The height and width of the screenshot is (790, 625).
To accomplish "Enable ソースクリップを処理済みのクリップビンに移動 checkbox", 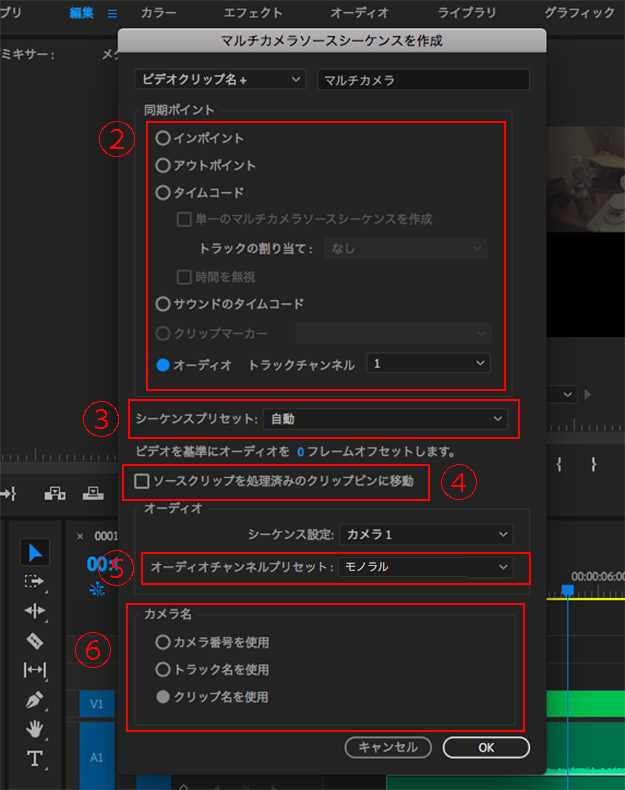I will [x=142, y=482].
